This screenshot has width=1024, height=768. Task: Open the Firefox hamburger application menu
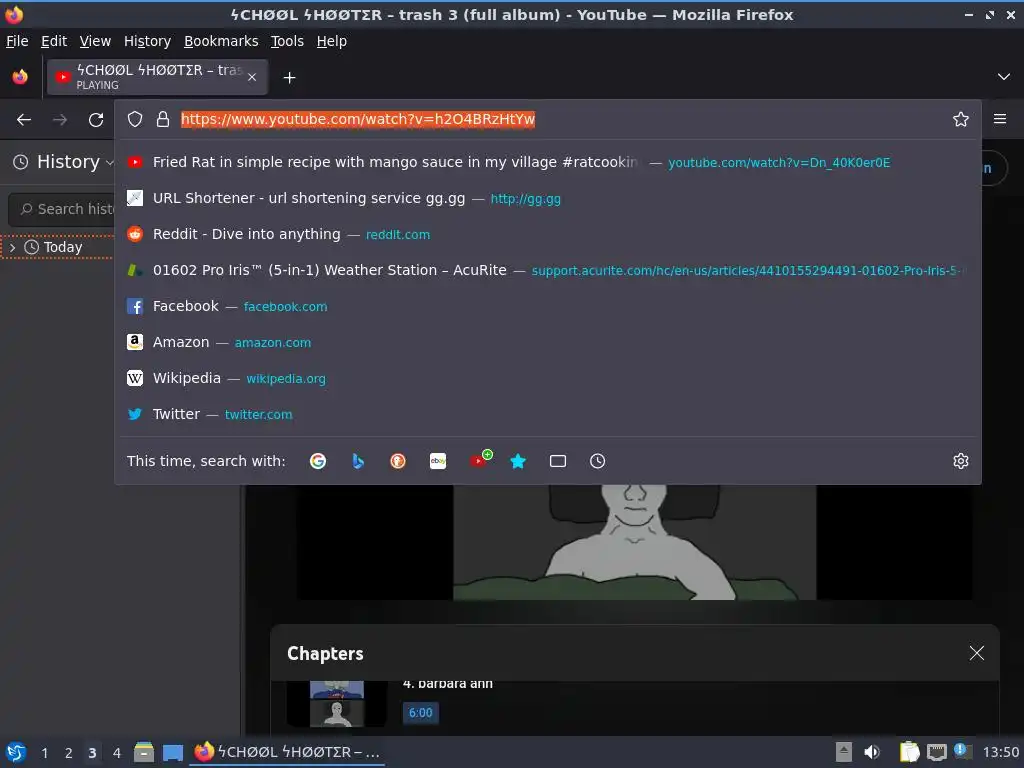coord(1000,119)
